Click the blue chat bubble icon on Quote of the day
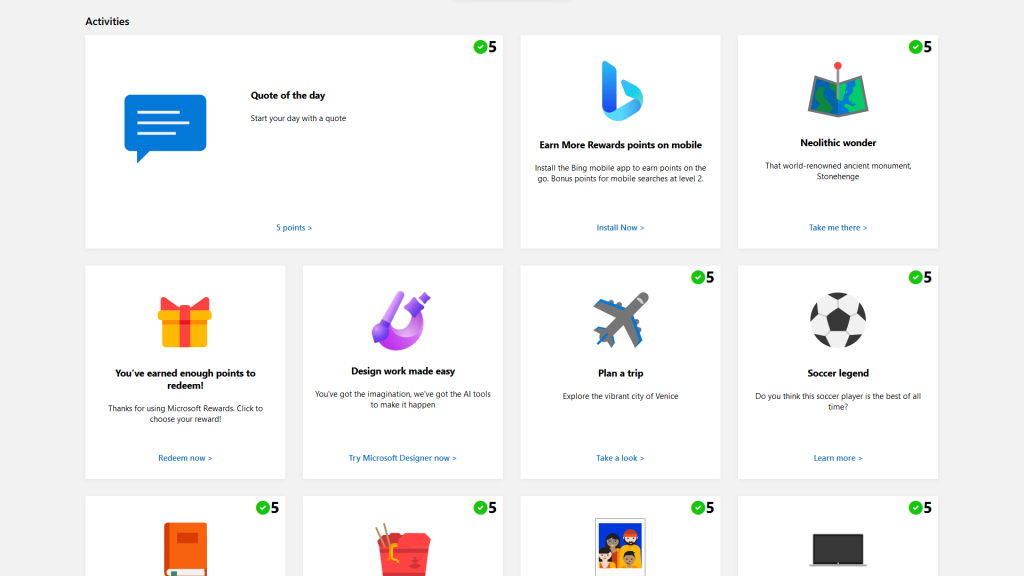This screenshot has height=576, width=1024. point(165,127)
